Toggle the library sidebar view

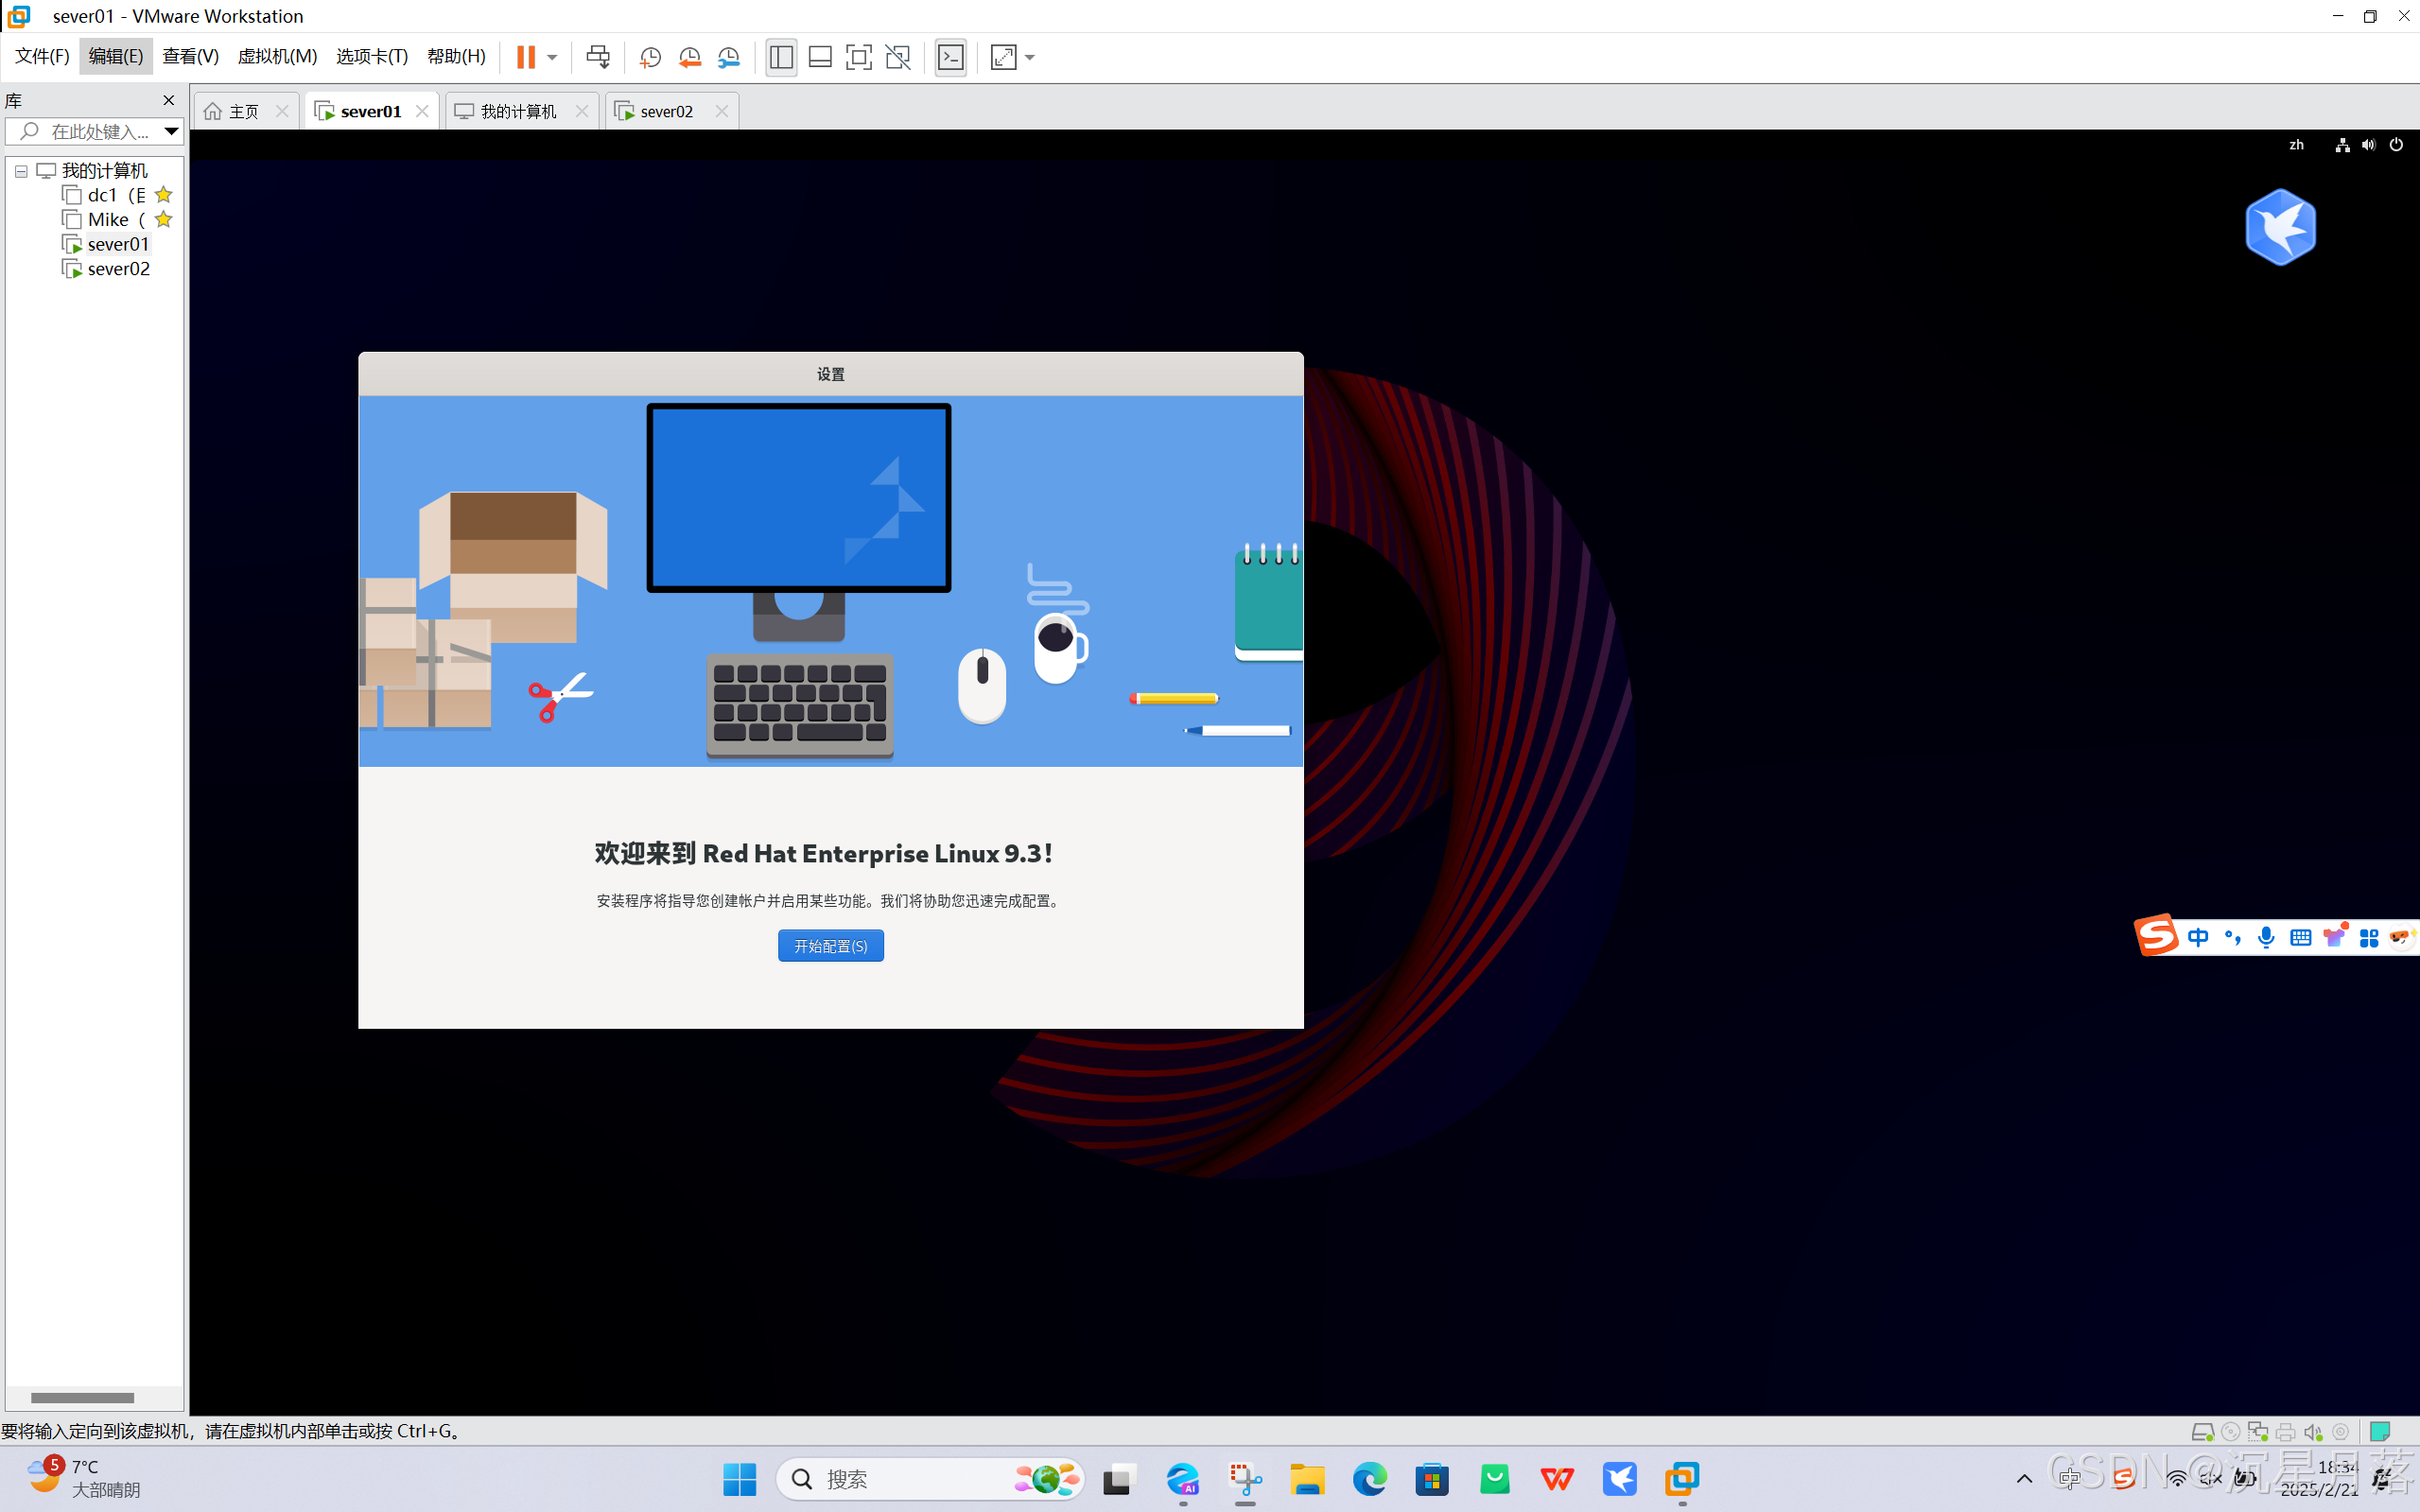tap(781, 57)
